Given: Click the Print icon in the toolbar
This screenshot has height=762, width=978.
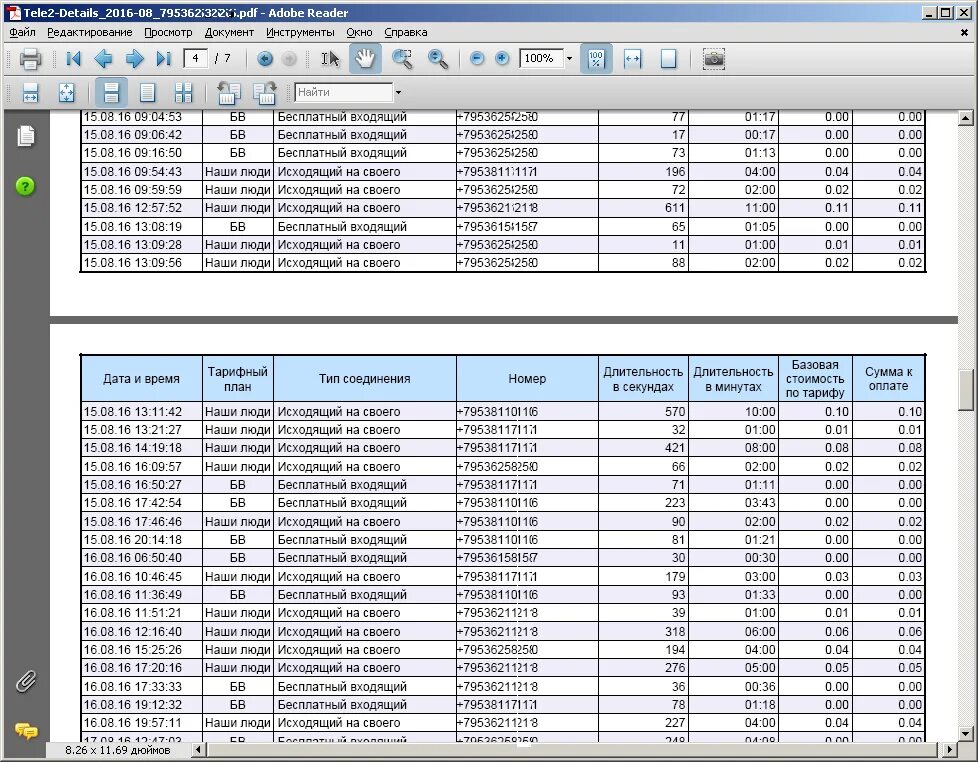Looking at the screenshot, I should pos(29,59).
